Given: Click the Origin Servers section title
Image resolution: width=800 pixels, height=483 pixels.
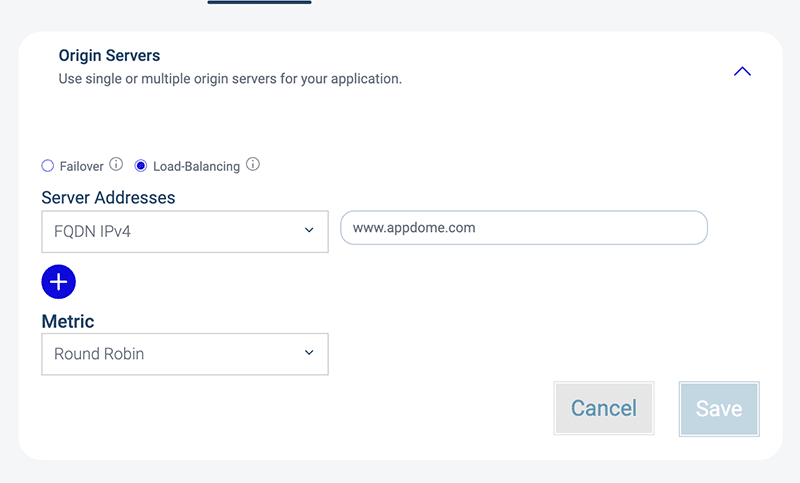Looking at the screenshot, I should (x=109, y=56).
